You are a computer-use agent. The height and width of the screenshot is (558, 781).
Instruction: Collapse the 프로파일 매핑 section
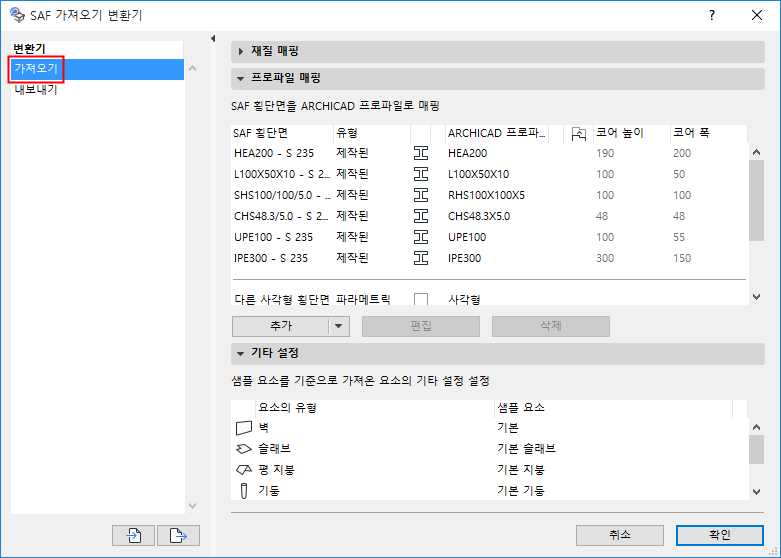click(241, 79)
